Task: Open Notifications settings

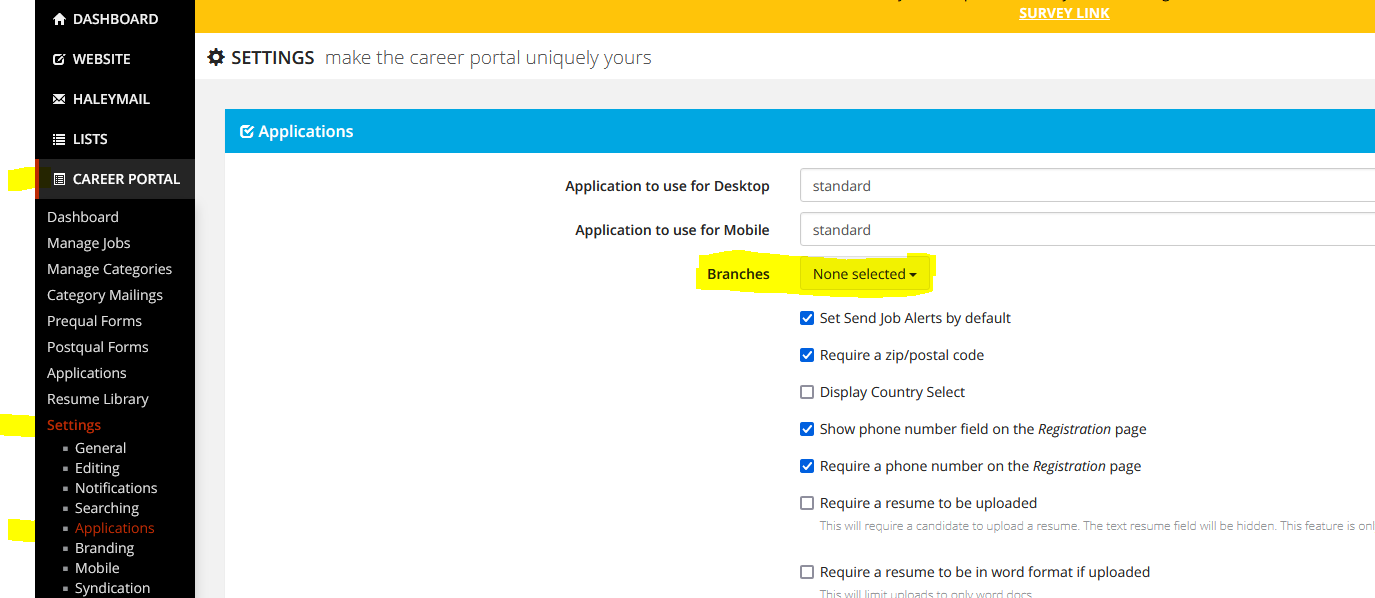Action: click(x=116, y=488)
